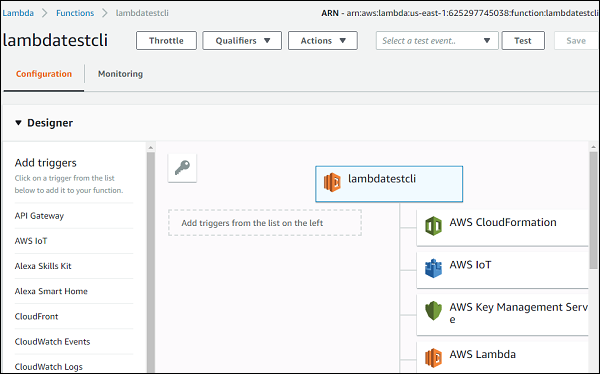Click the ARN text at top right
Screen dimensions: 600x374
pyautogui.click(x=460, y=13)
